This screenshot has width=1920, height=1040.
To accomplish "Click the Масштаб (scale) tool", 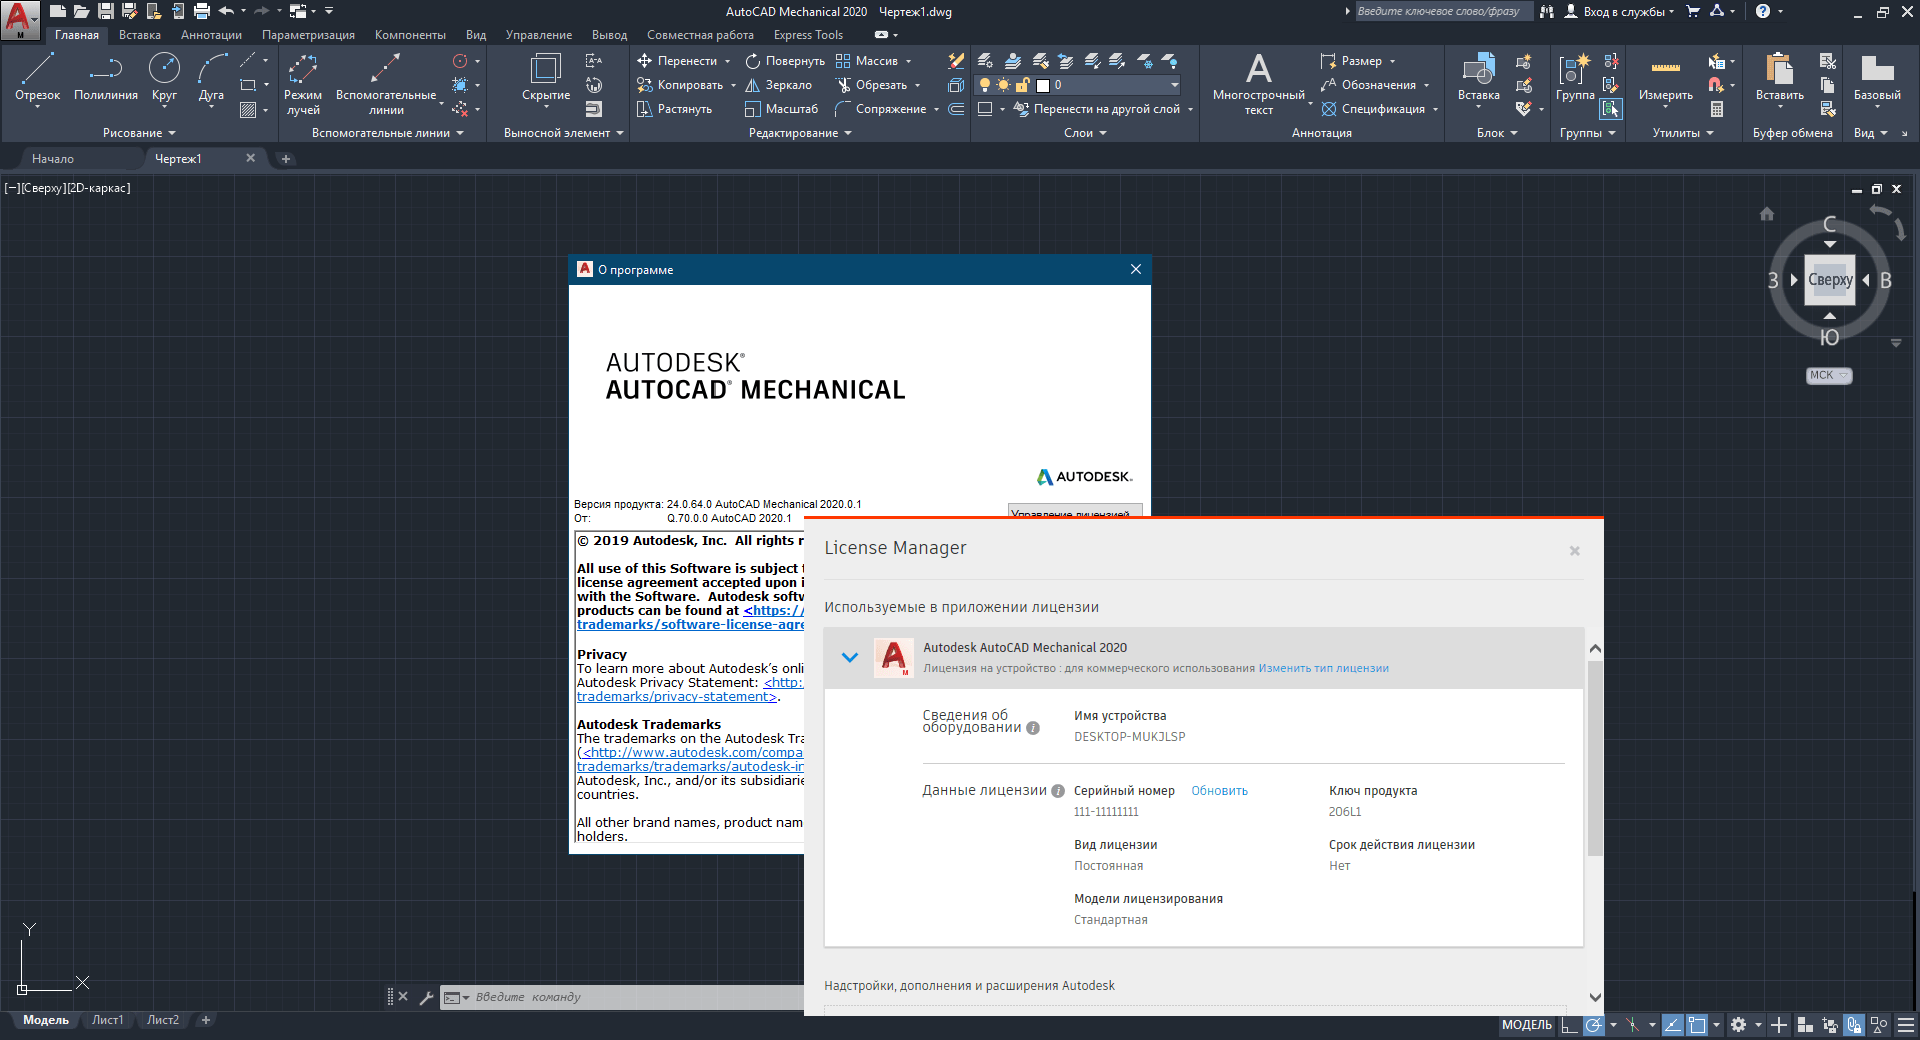I will [781, 109].
